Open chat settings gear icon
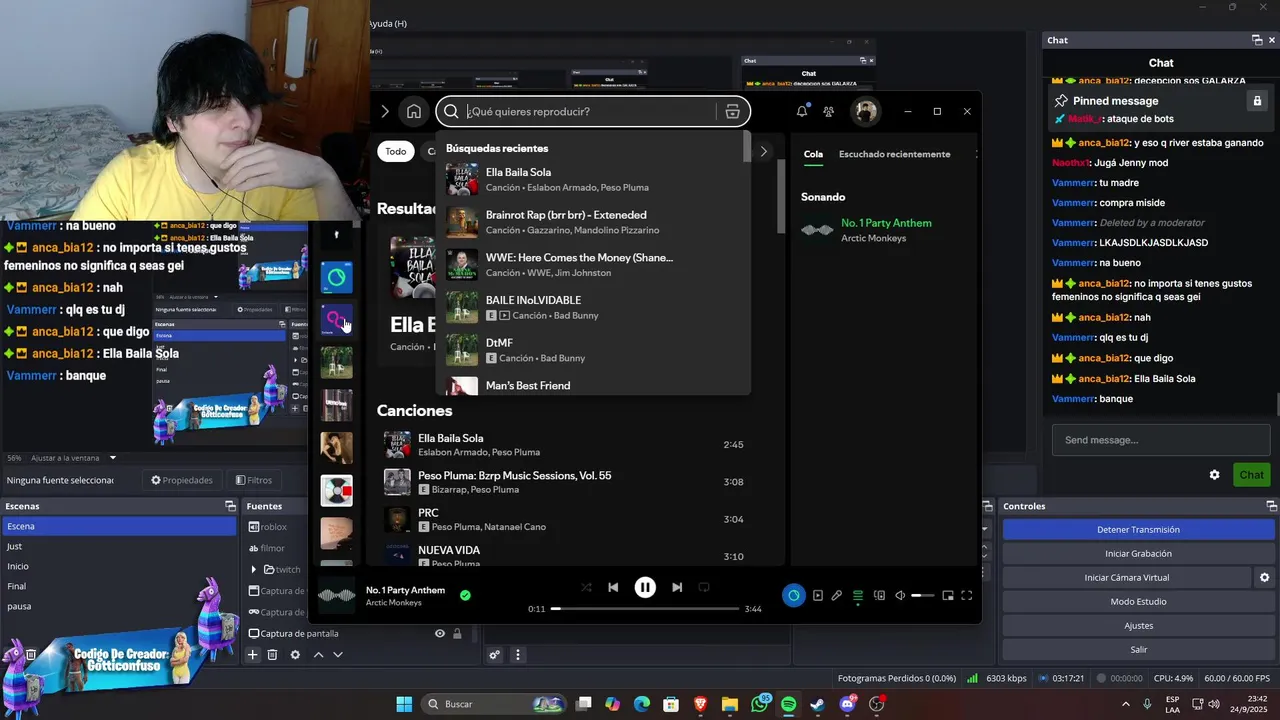 tap(1214, 475)
